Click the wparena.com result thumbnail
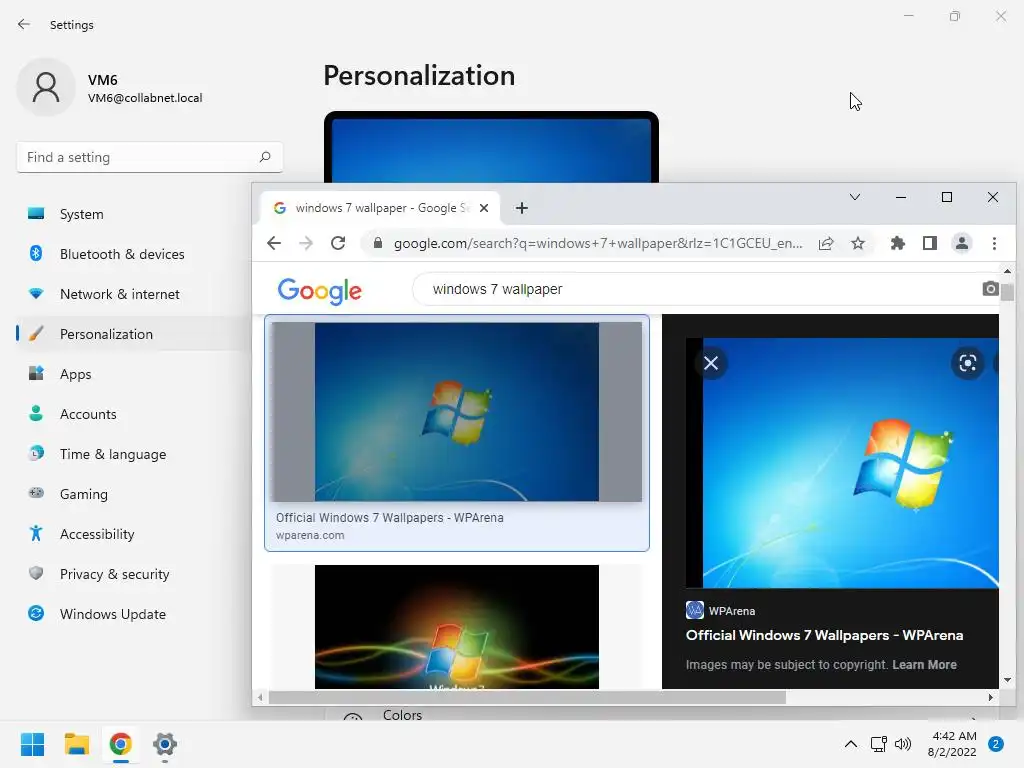1024x768 pixels. tap(456, 412)
